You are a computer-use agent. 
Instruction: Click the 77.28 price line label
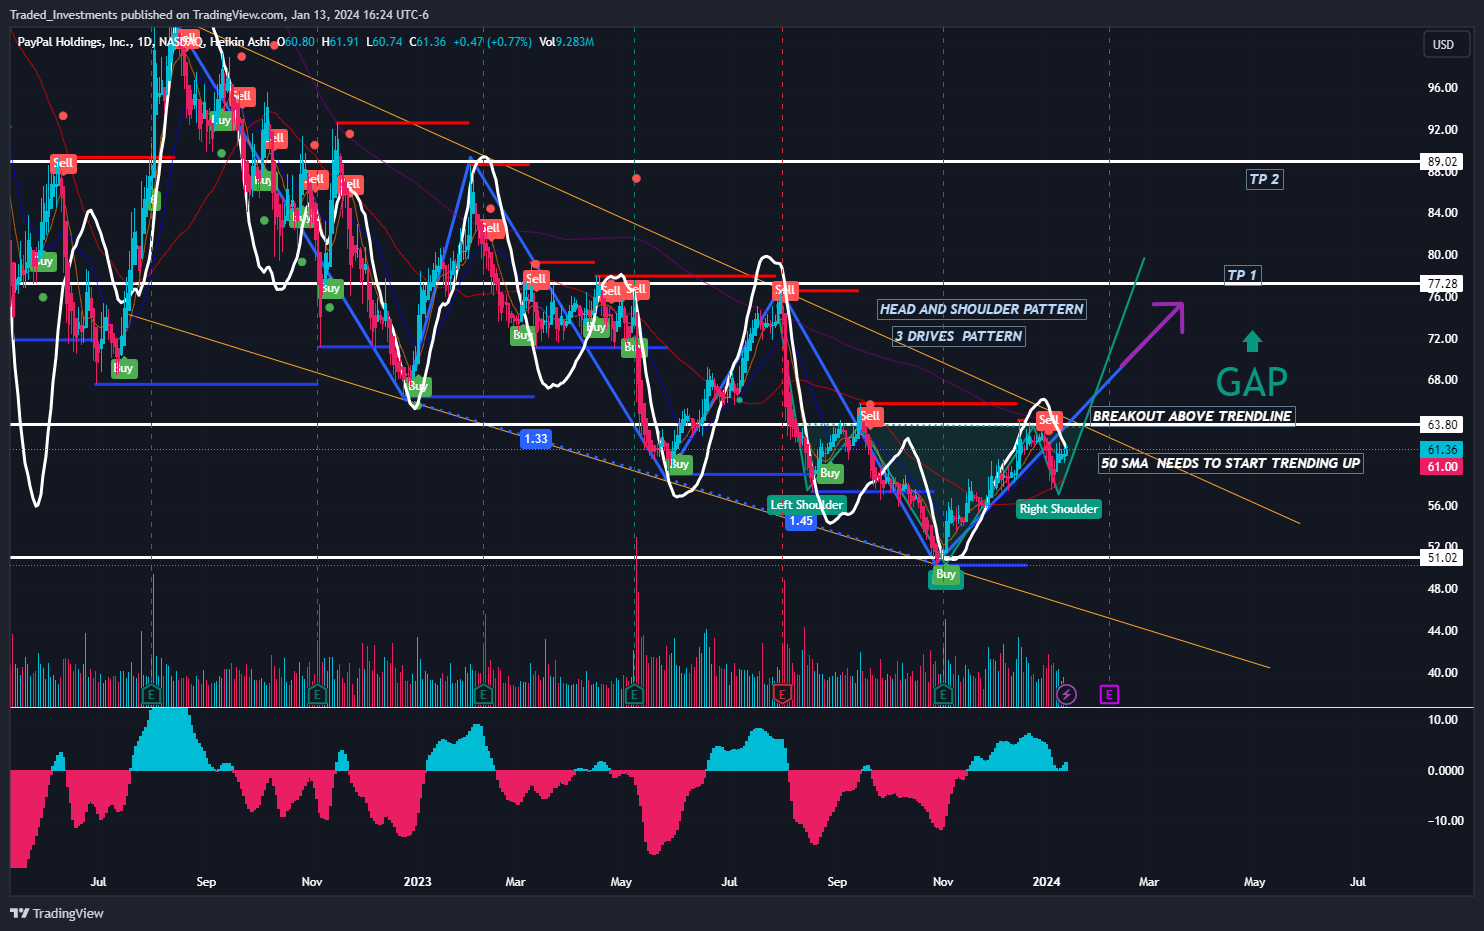1442,284
